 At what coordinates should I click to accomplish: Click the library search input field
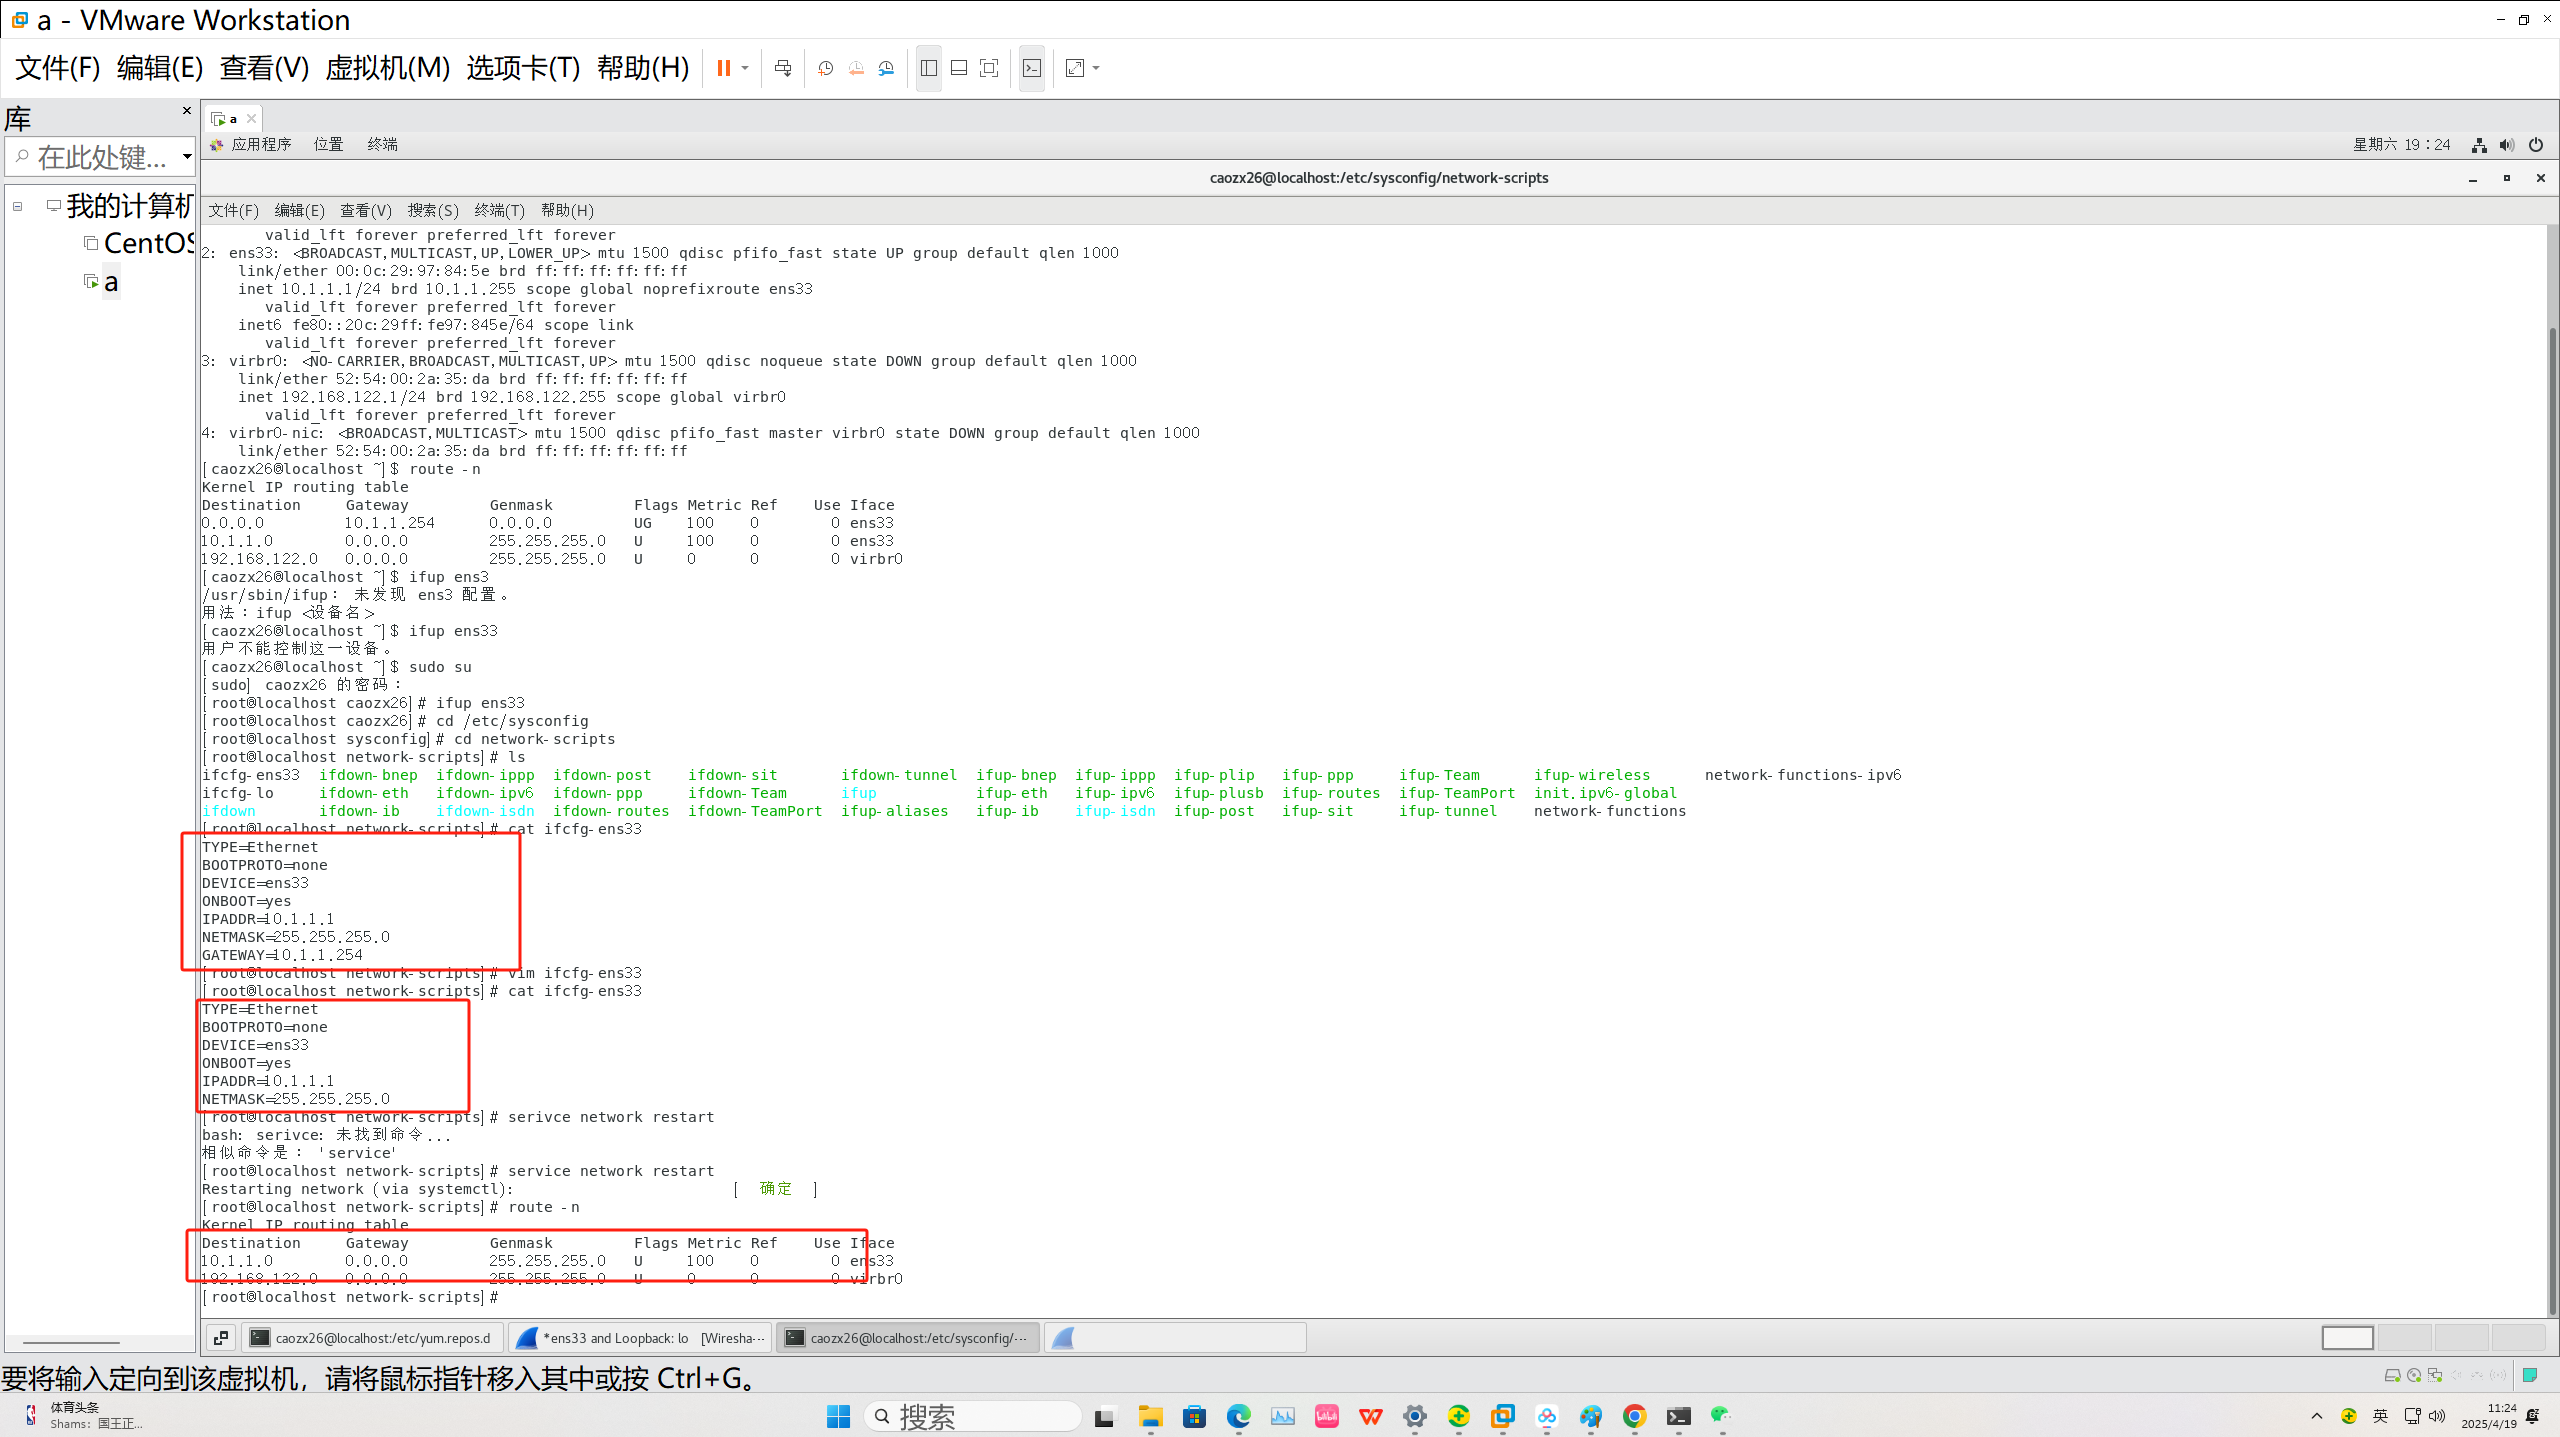pyautogui.click(x=100, y=157)
